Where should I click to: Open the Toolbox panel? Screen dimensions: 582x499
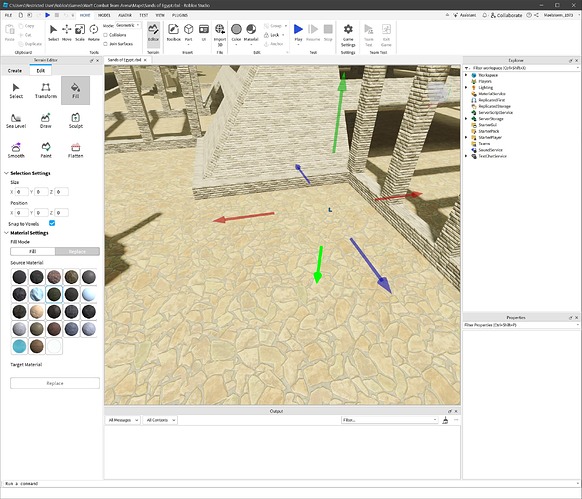click(173, 33)
